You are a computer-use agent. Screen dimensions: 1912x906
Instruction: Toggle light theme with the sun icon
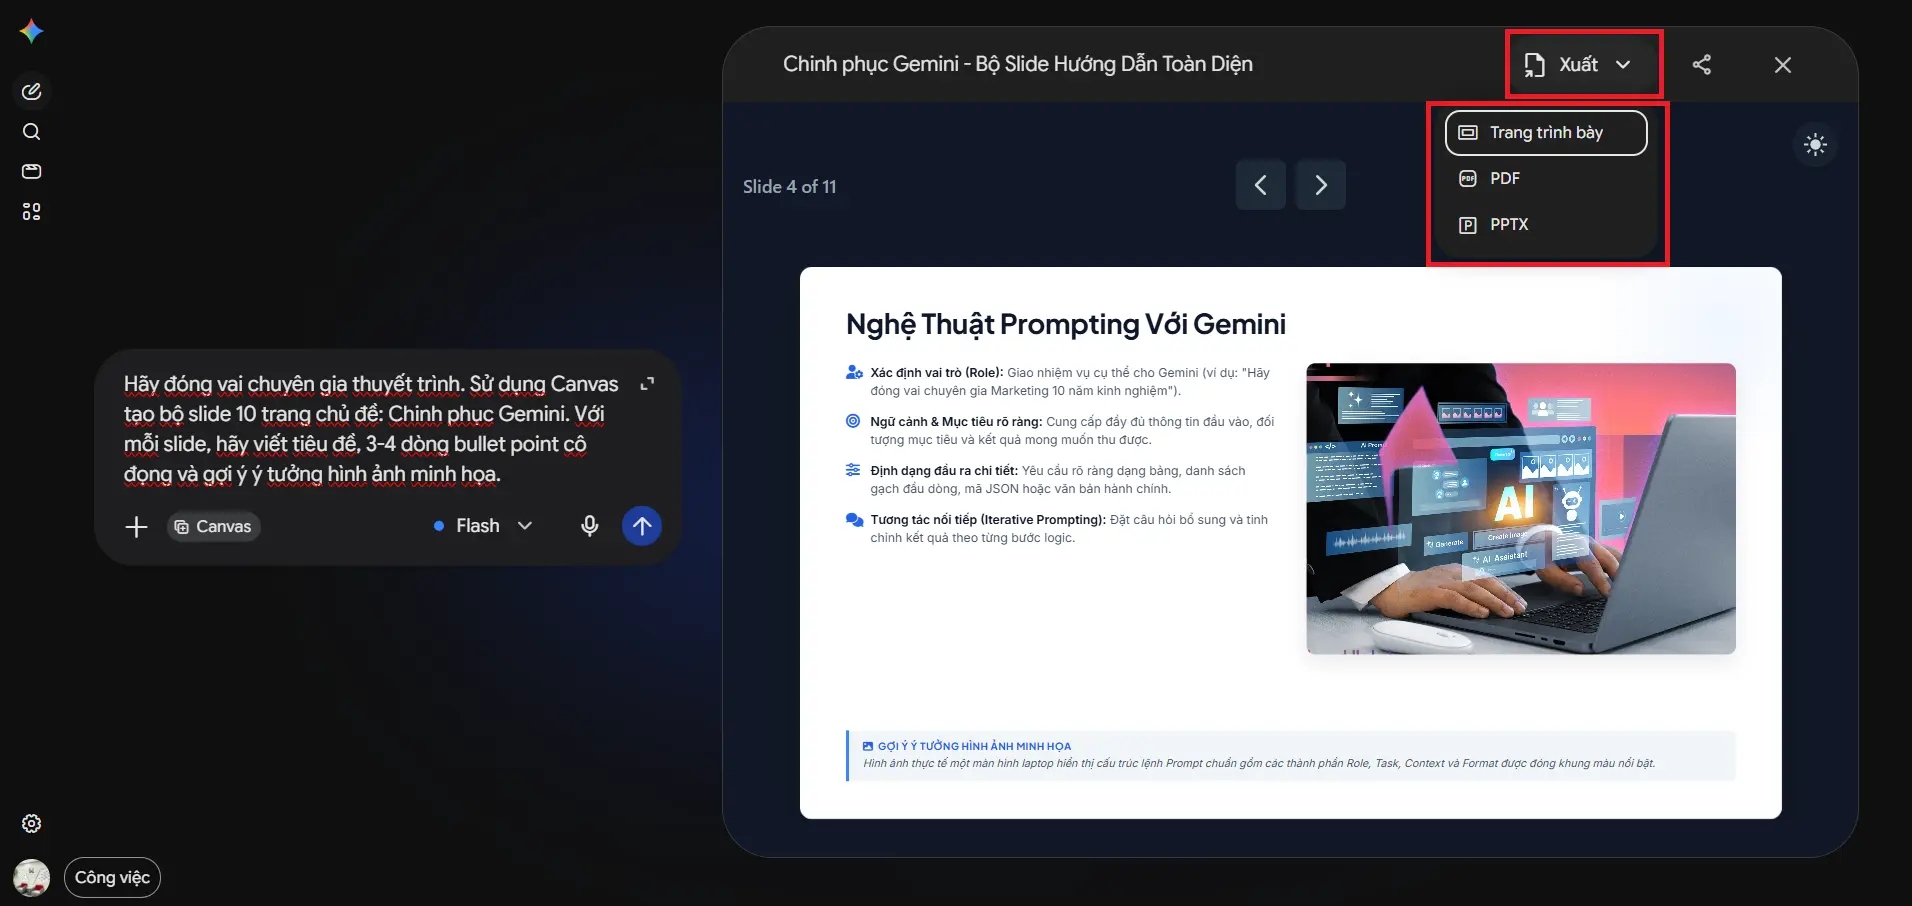point(1815,145)
